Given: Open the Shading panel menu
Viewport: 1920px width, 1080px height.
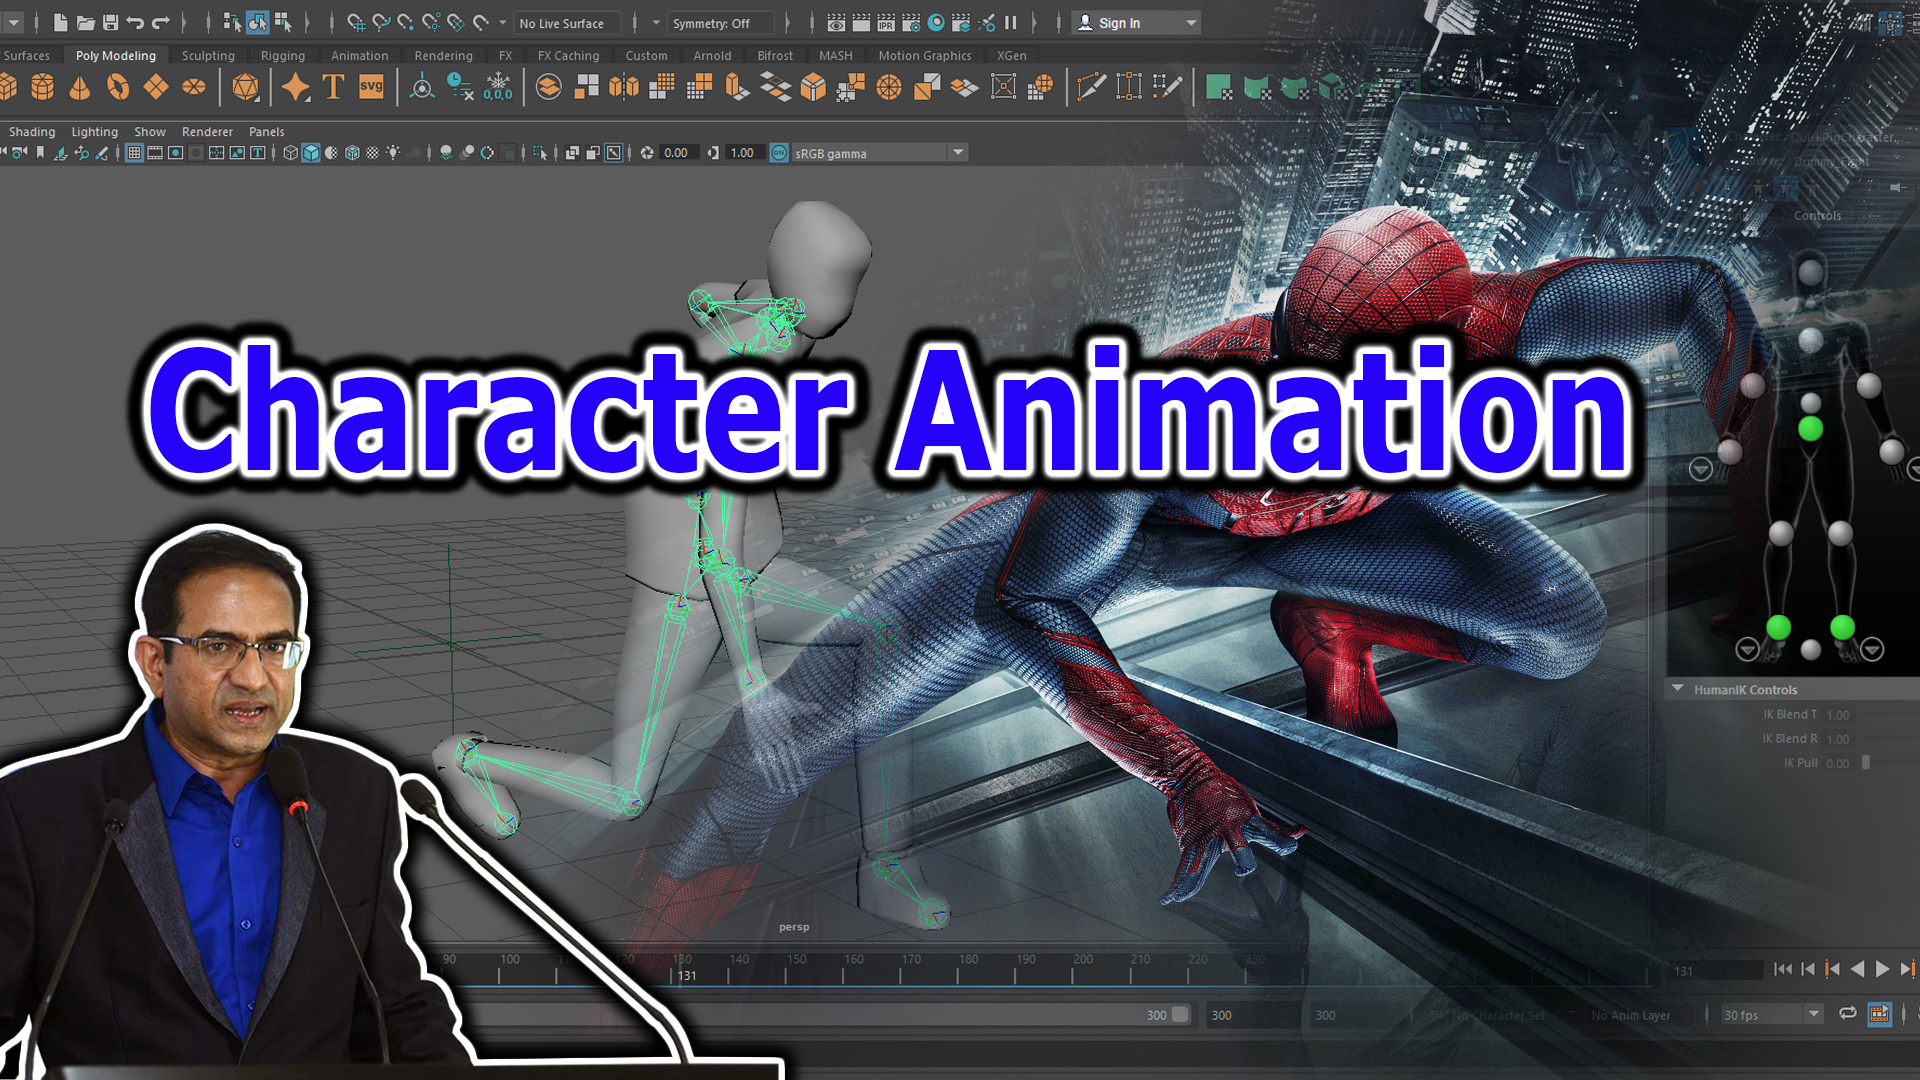Looking at the screenshot, I should pos(32,132).
